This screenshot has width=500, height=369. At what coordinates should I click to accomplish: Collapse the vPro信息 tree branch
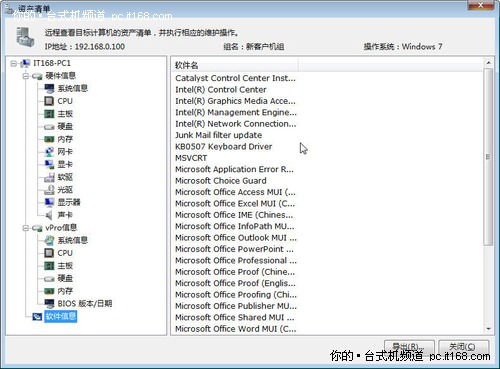point(26,228)
